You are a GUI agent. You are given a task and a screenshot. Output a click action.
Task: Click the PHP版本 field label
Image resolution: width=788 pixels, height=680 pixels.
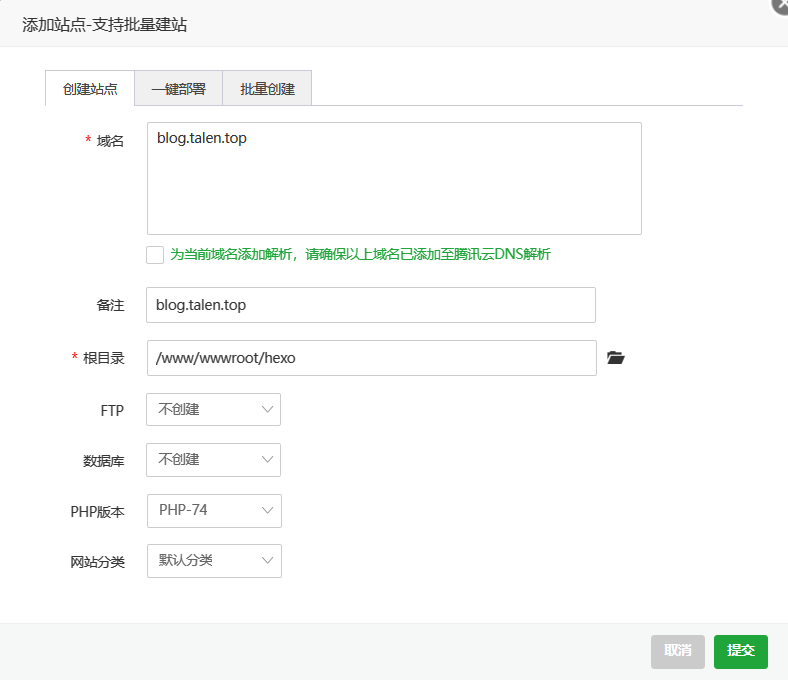97,511
